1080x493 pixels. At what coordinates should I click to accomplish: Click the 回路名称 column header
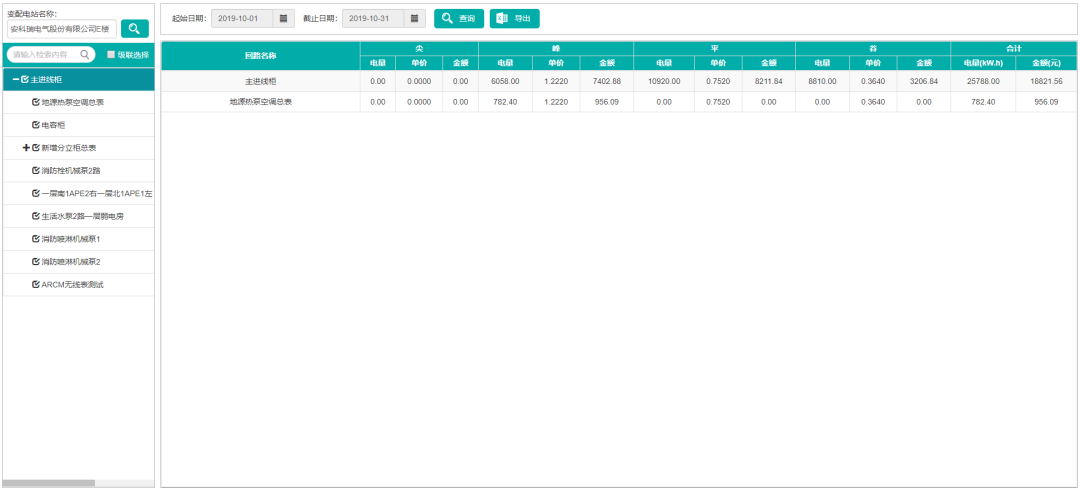[260, 55]
